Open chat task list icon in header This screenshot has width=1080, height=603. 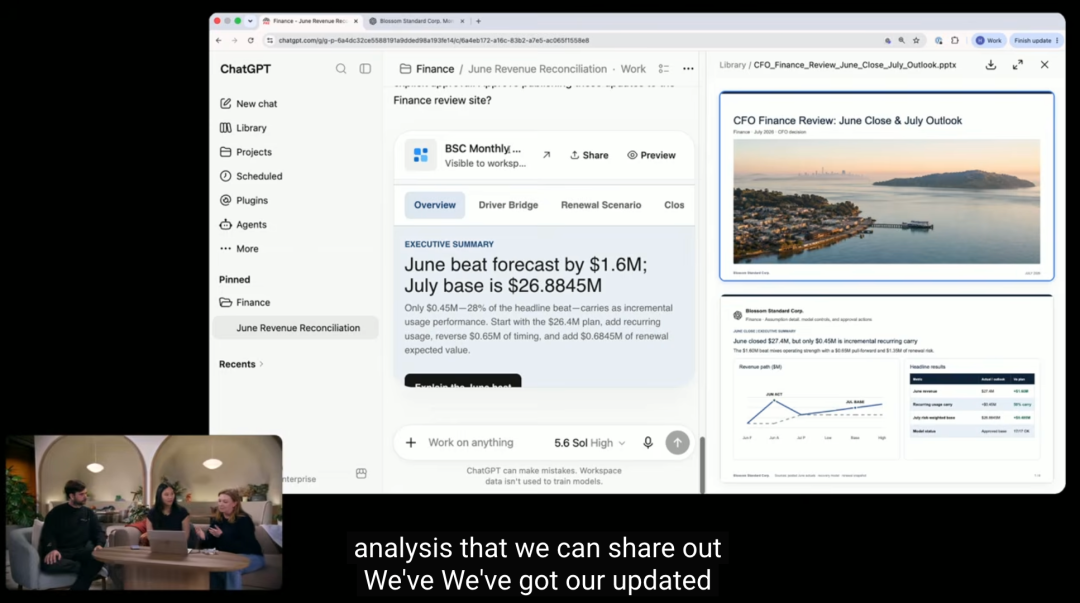point(663,69)
